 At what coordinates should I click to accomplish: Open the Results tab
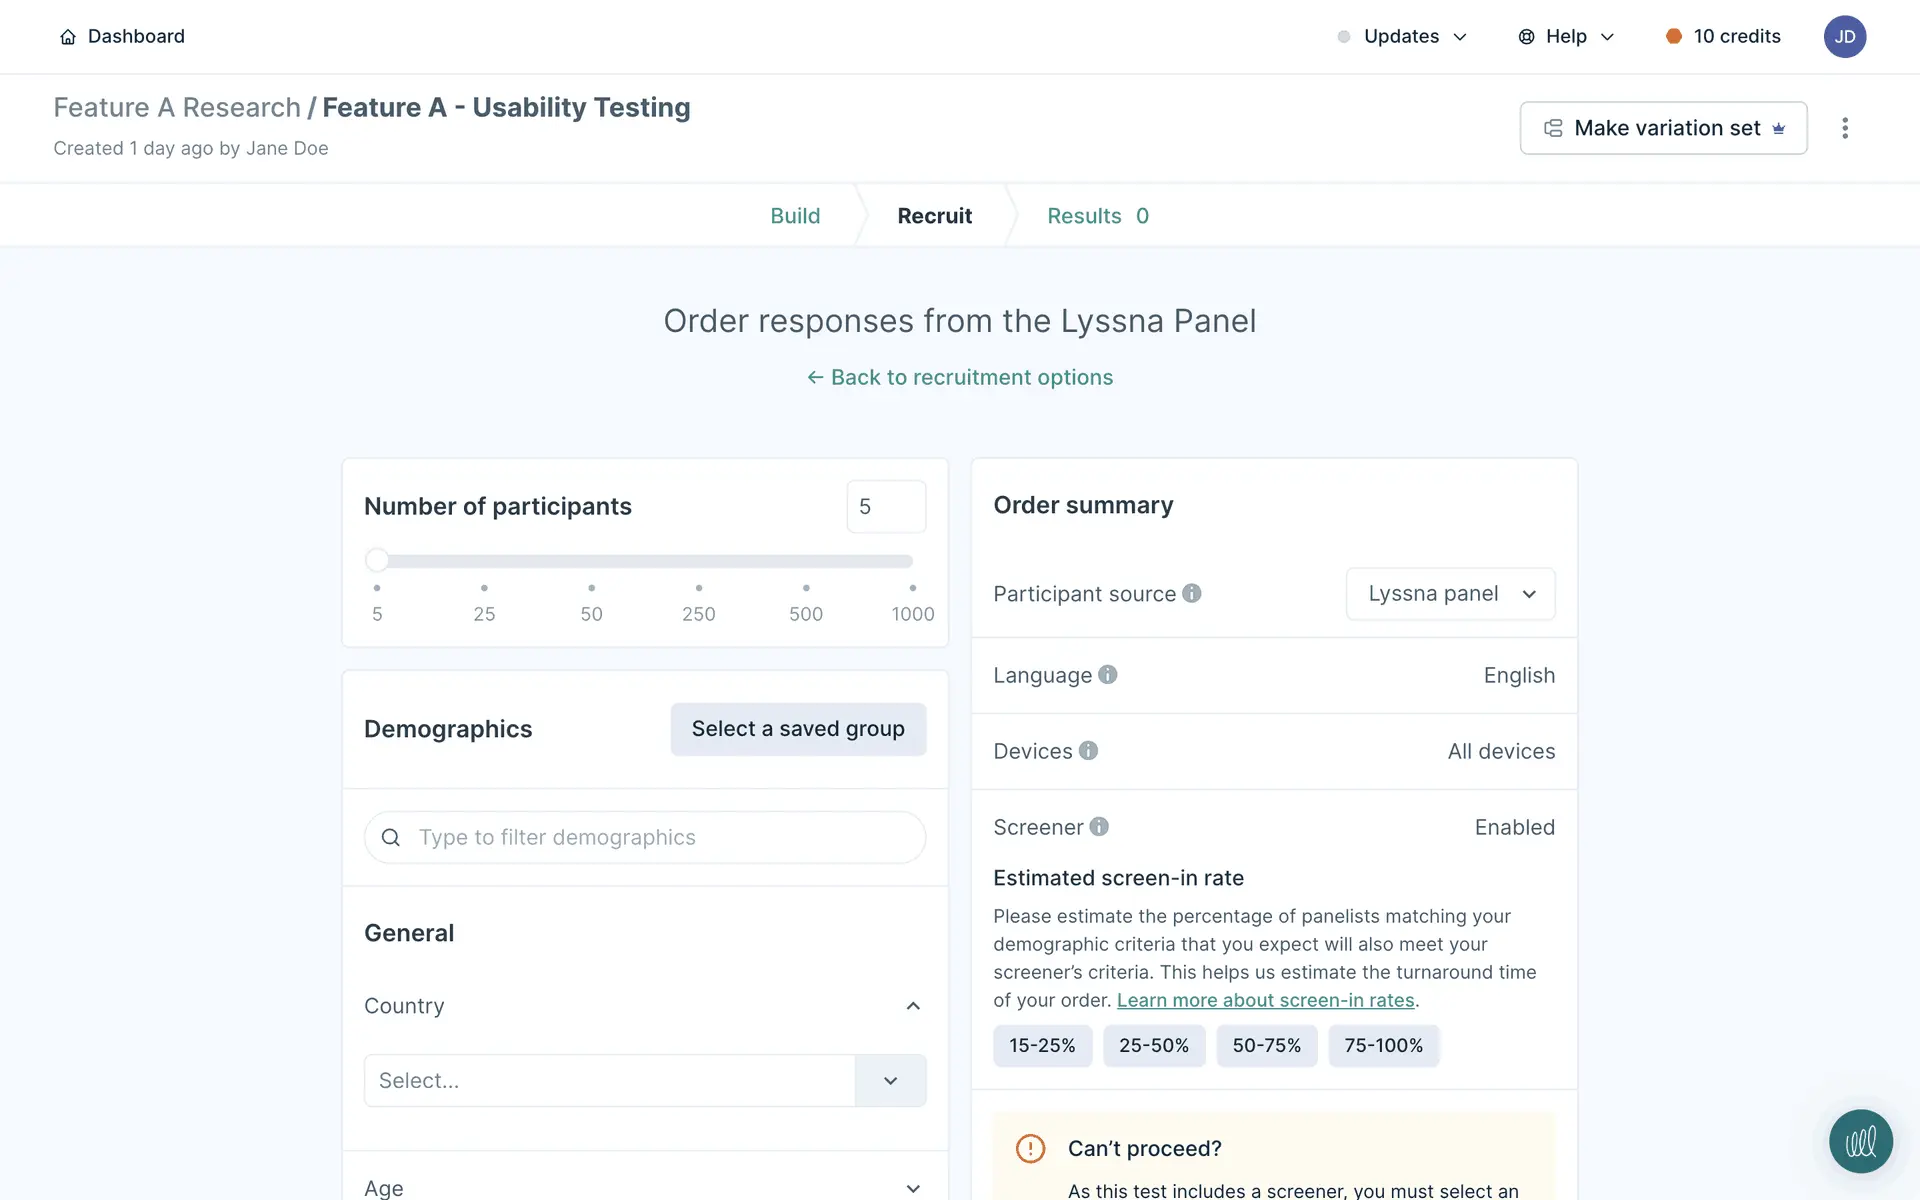coord(1097,216)
